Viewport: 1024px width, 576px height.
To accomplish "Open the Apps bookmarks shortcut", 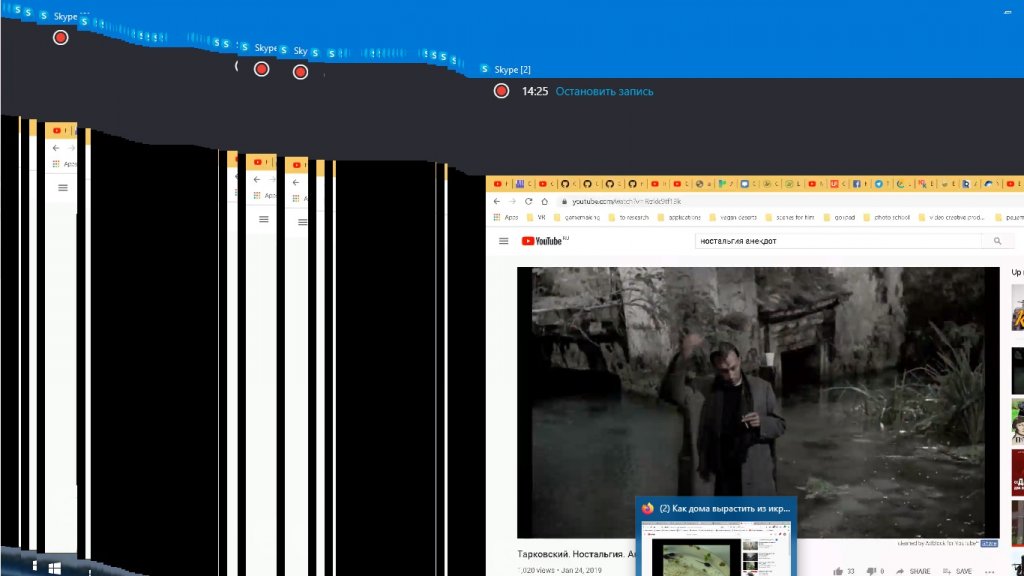I will pos(506,217).
